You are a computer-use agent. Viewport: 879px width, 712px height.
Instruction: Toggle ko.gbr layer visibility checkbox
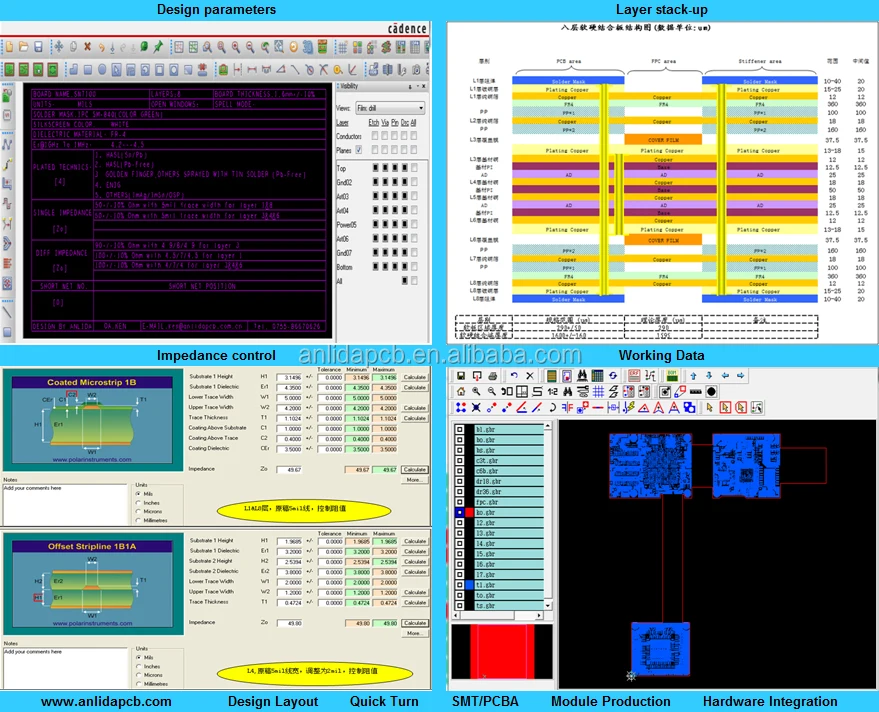(460, 512)
